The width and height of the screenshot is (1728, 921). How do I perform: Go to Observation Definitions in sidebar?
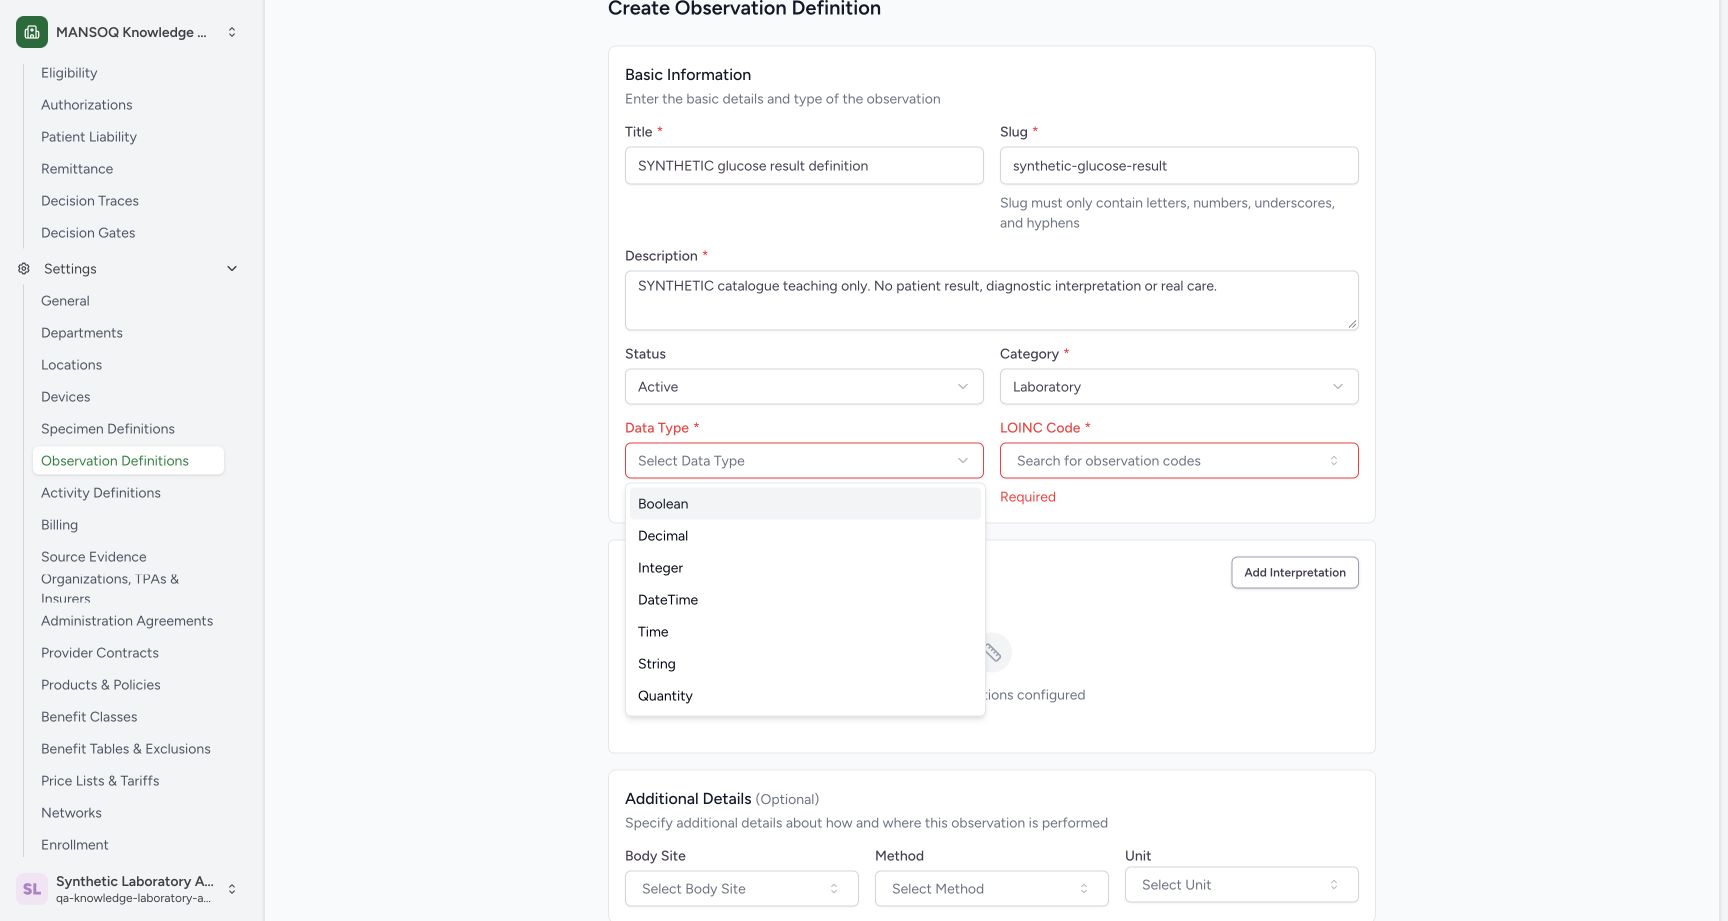pos(128,461)
